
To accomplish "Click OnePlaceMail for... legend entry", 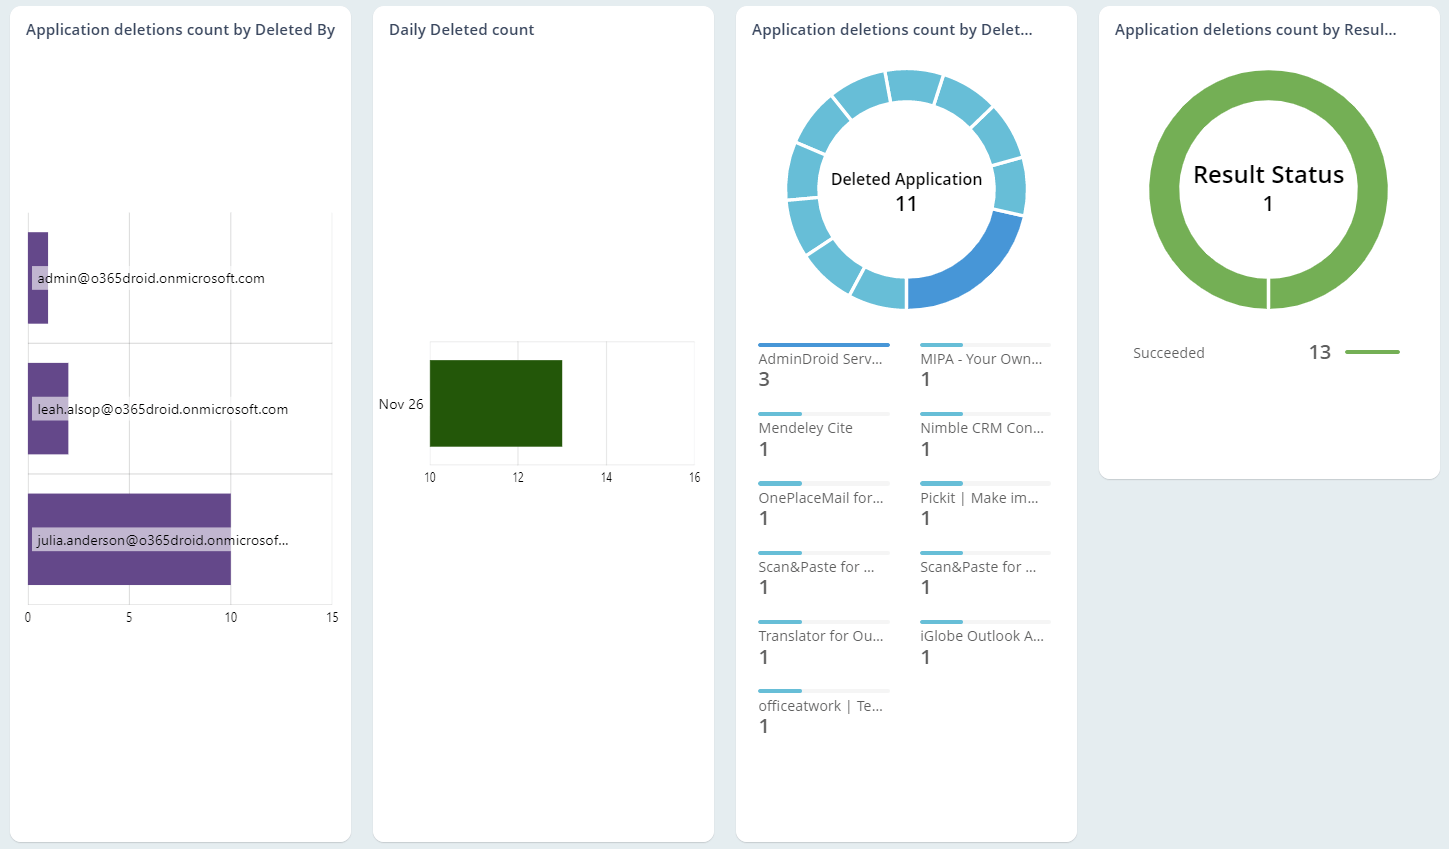I will [x=820, y=498].
